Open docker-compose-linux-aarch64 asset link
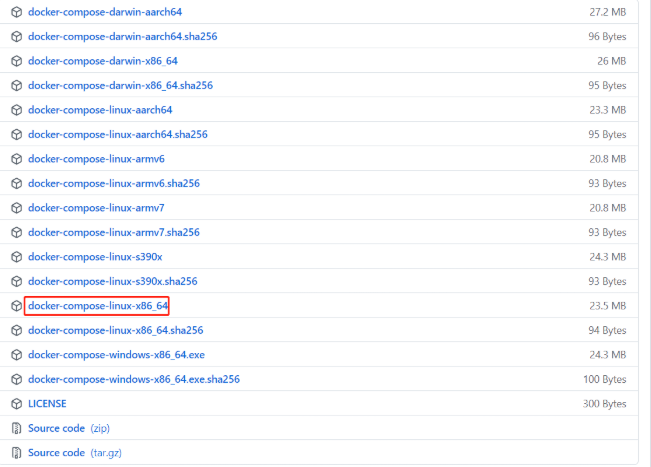 pos(100,110)
